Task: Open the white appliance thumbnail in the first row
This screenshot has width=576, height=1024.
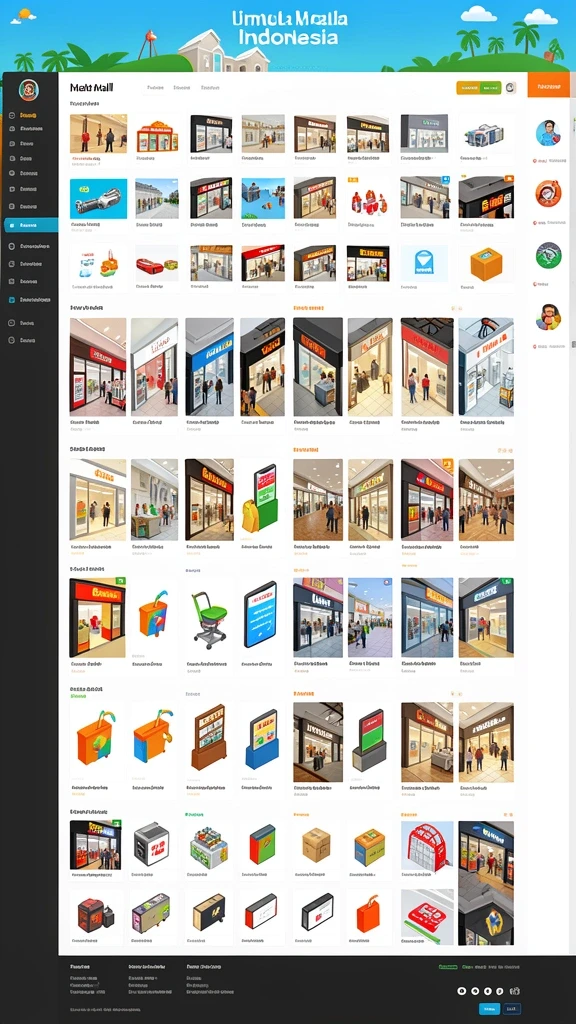Action: click(485, 135)
